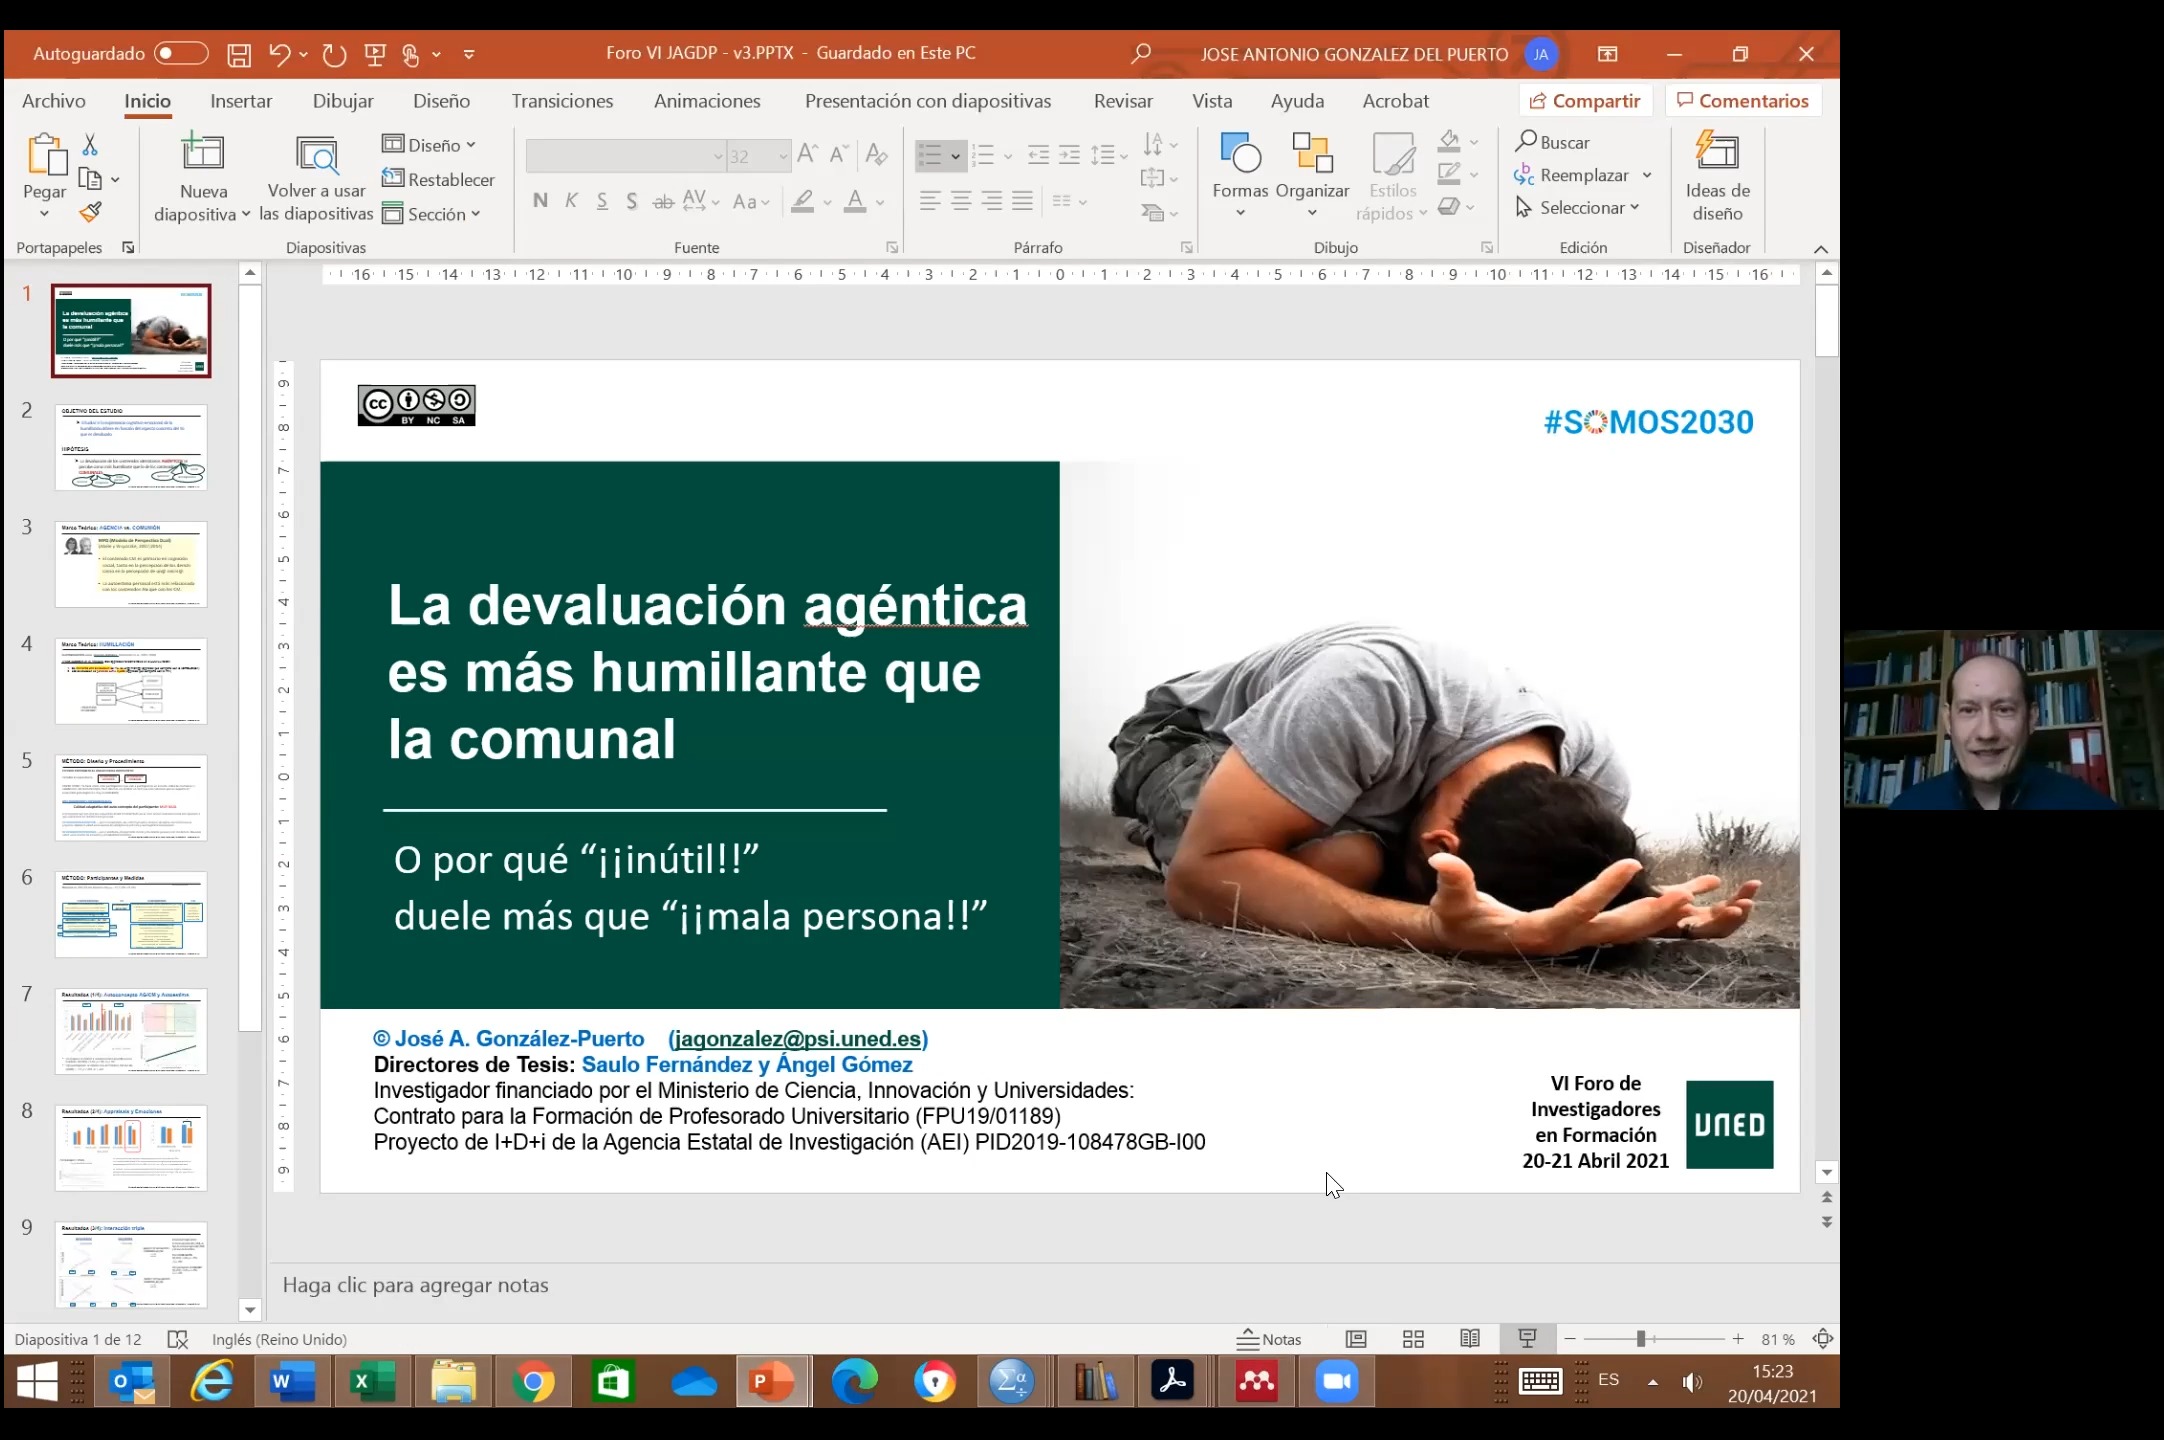The image size is (2164, 1440).
Task: Toggle the Notas pane
Action: (1269, 1339)
